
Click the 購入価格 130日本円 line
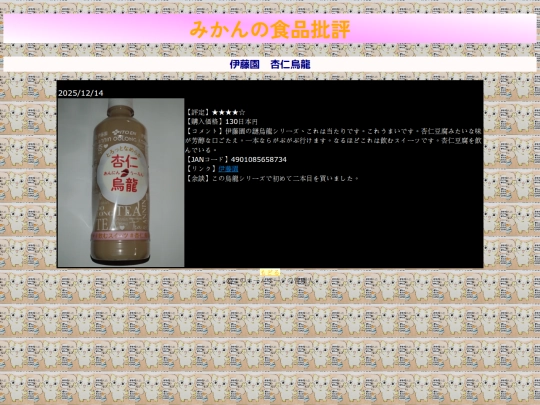221,122
